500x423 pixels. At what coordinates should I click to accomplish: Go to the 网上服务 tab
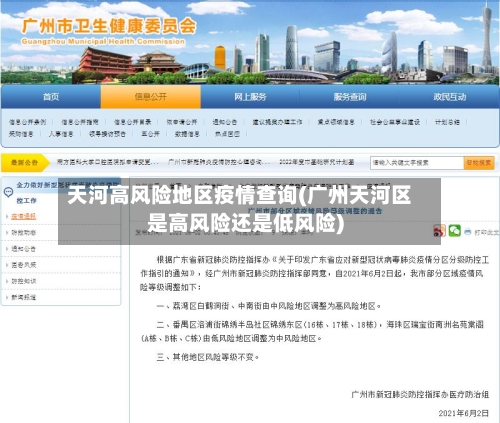click(250, 97)
